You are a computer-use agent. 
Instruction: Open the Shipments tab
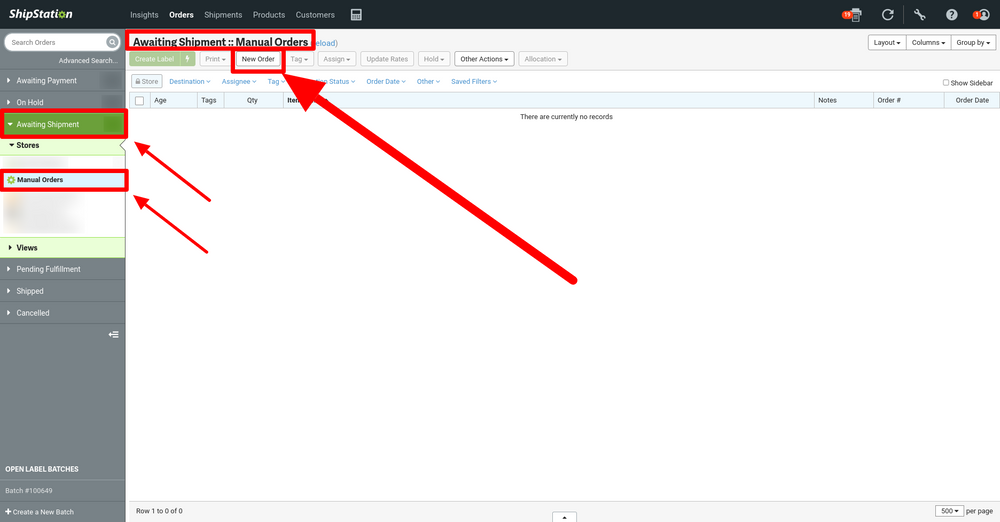pyautogui.click(x=223, y=15)
